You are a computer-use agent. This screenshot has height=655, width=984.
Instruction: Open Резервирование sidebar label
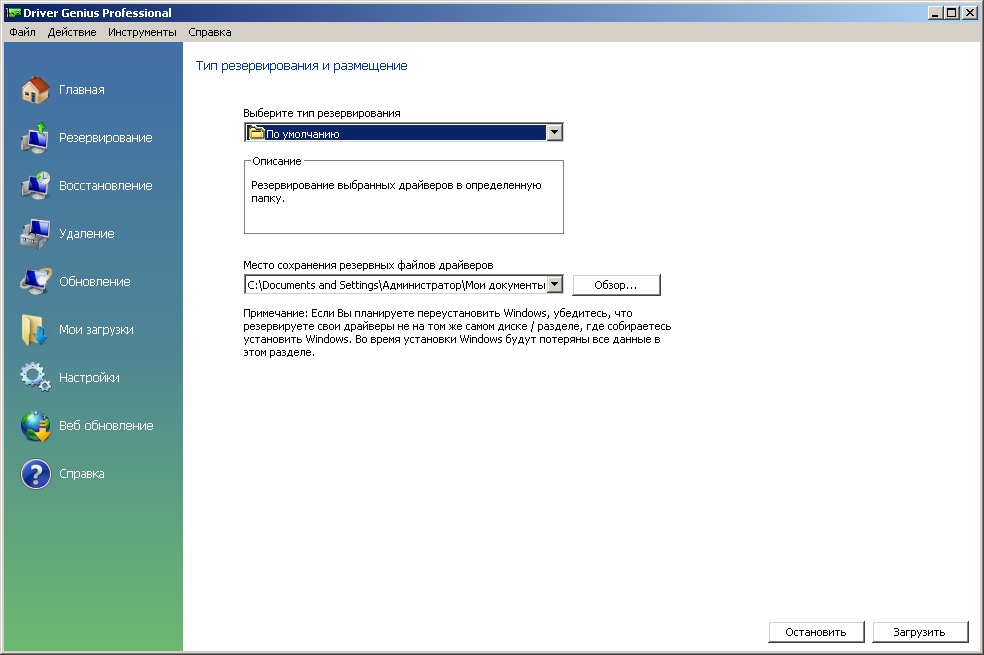coord(105,137)
